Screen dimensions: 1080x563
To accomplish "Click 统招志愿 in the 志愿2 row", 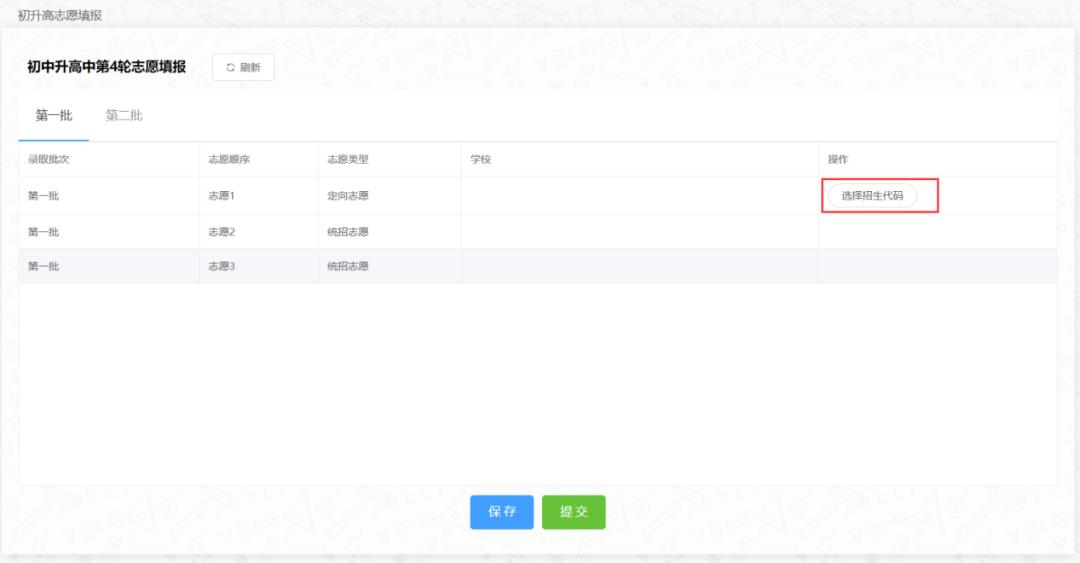I will click(x=348, y=232).
